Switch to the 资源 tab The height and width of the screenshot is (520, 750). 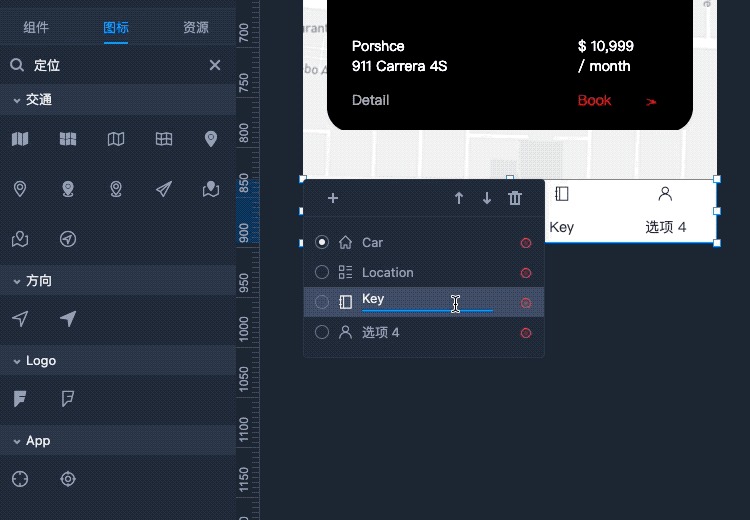[x=196, y=28]
